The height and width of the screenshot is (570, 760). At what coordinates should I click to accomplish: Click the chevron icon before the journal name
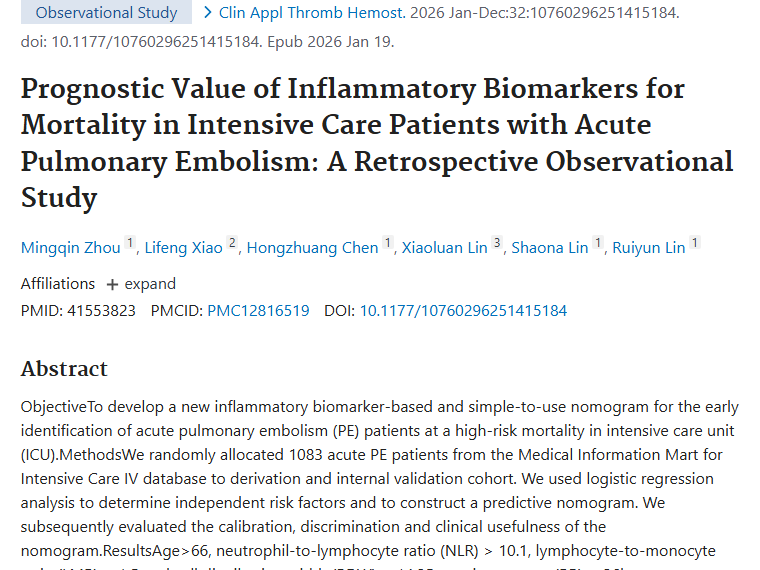pos(208,13)
